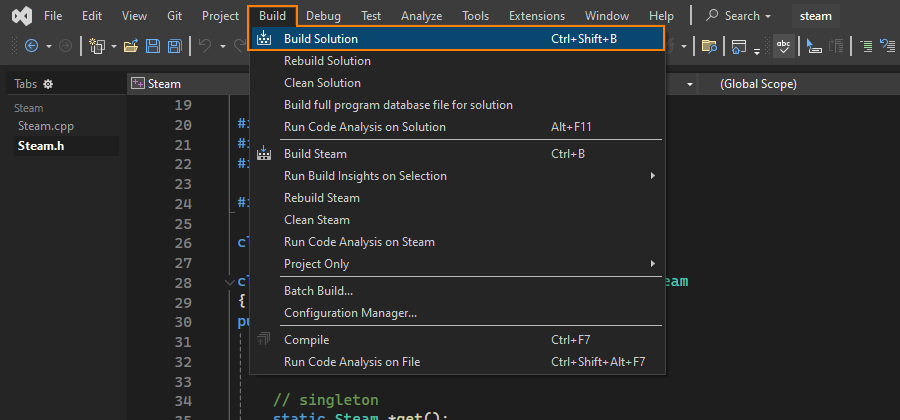
Task: Select Run Code Analysis on File
Action: [457, 362]
